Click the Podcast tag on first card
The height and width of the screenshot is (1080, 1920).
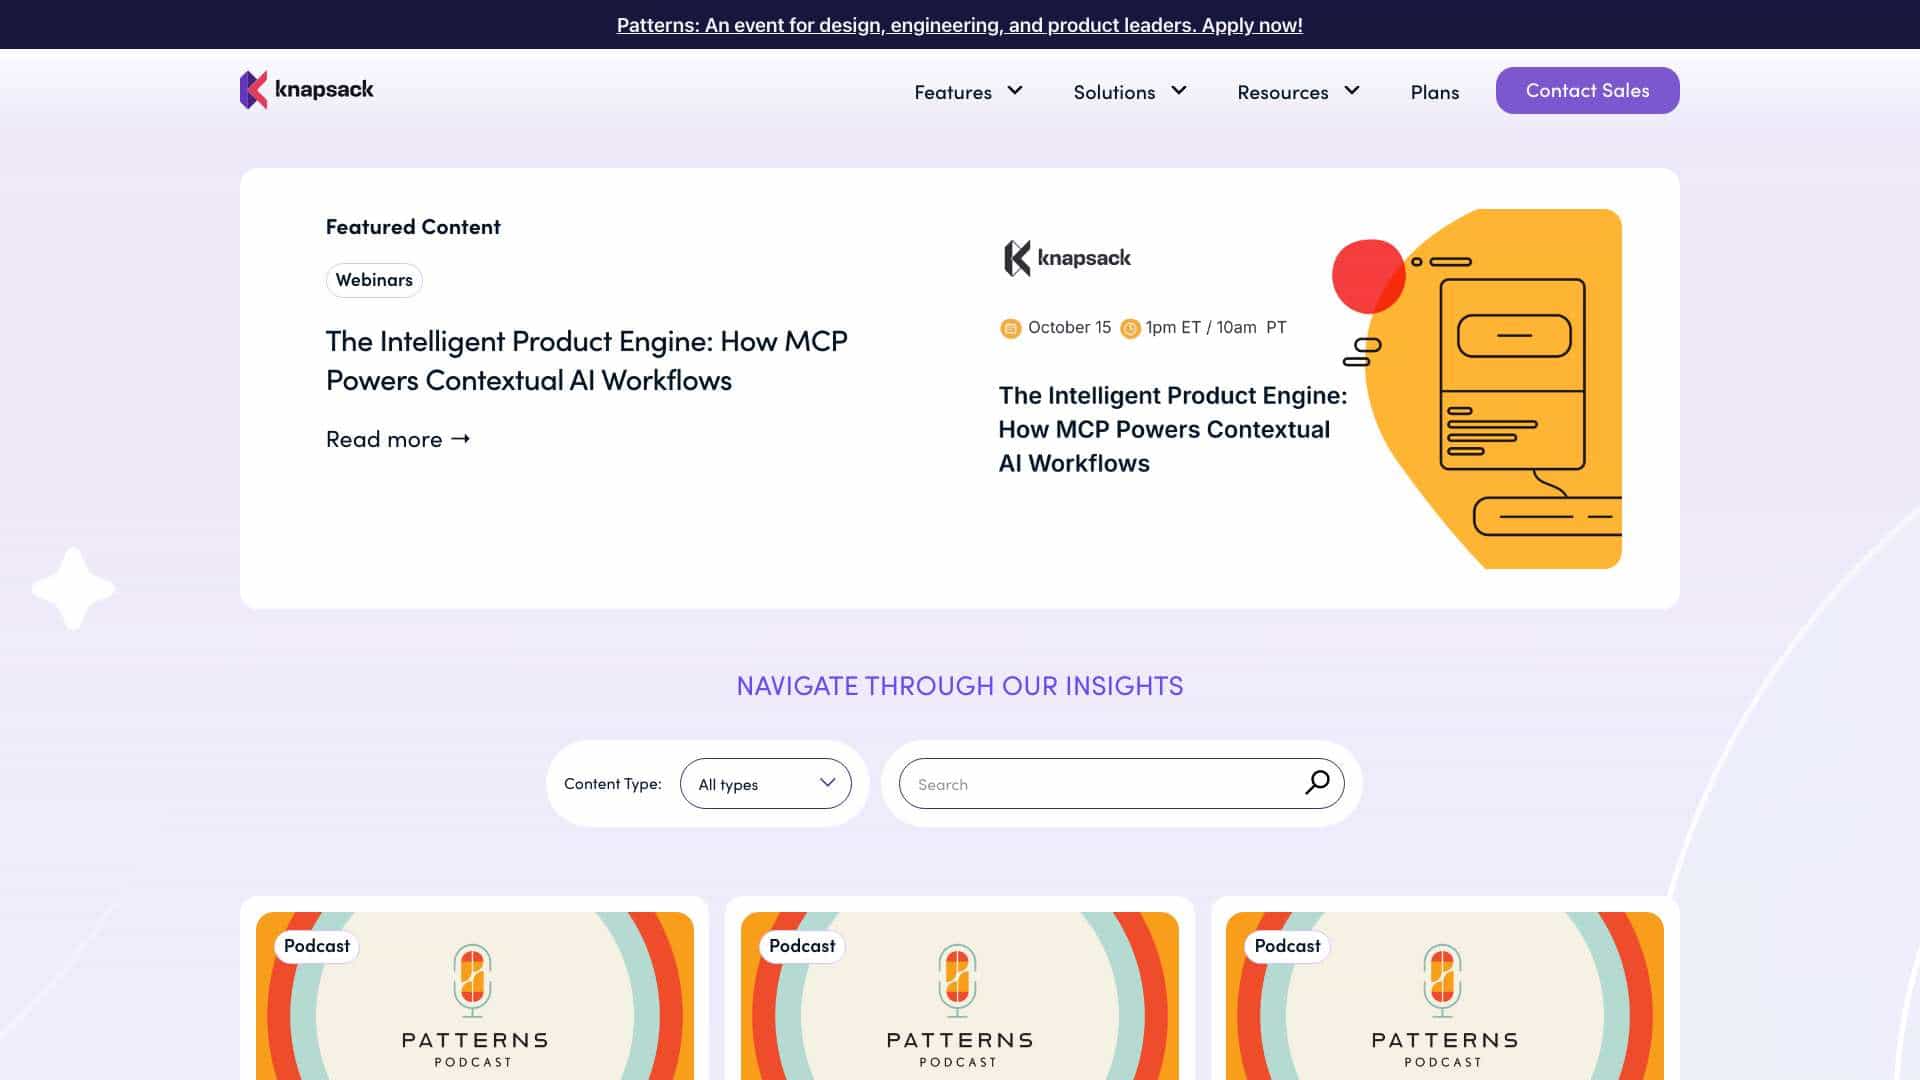pos(317,946)
